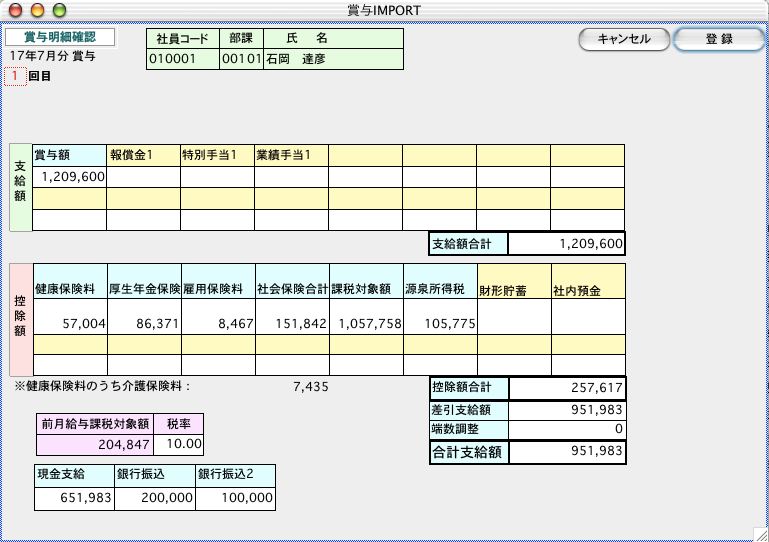Click the yellow minimize window button
The image size is (769, 542).
pyautogui.click(x=38, y=9)
